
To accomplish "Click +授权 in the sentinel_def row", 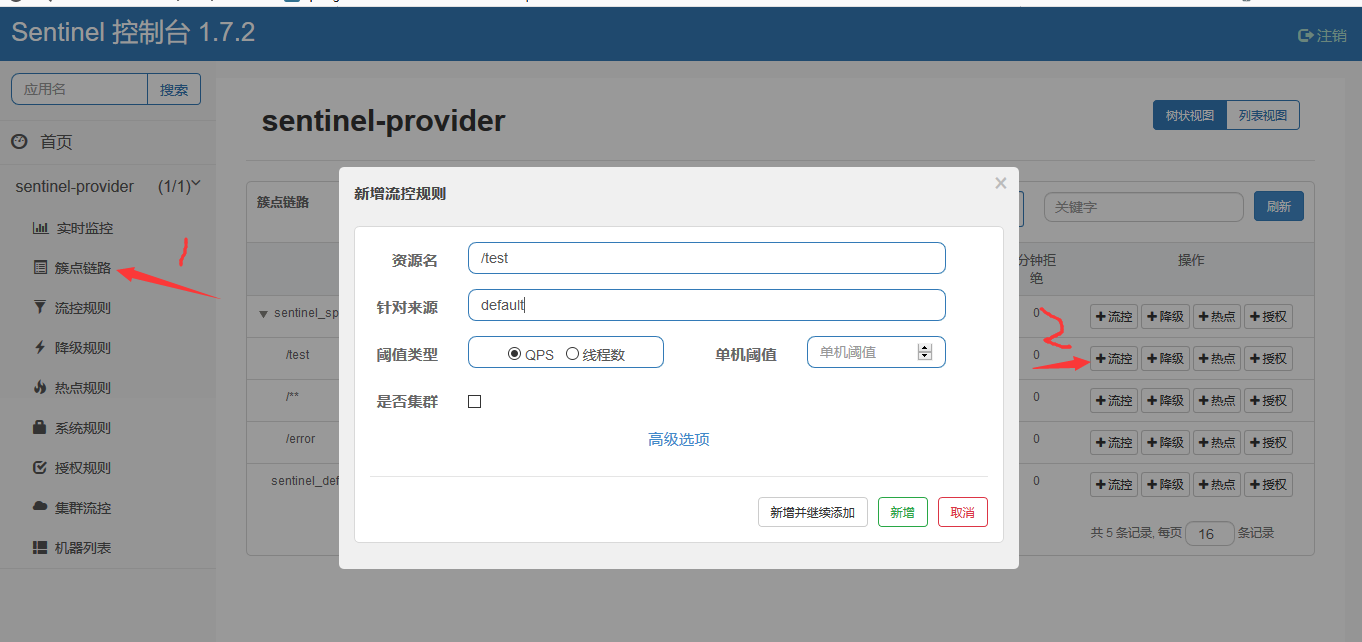I will (1269, 485).
